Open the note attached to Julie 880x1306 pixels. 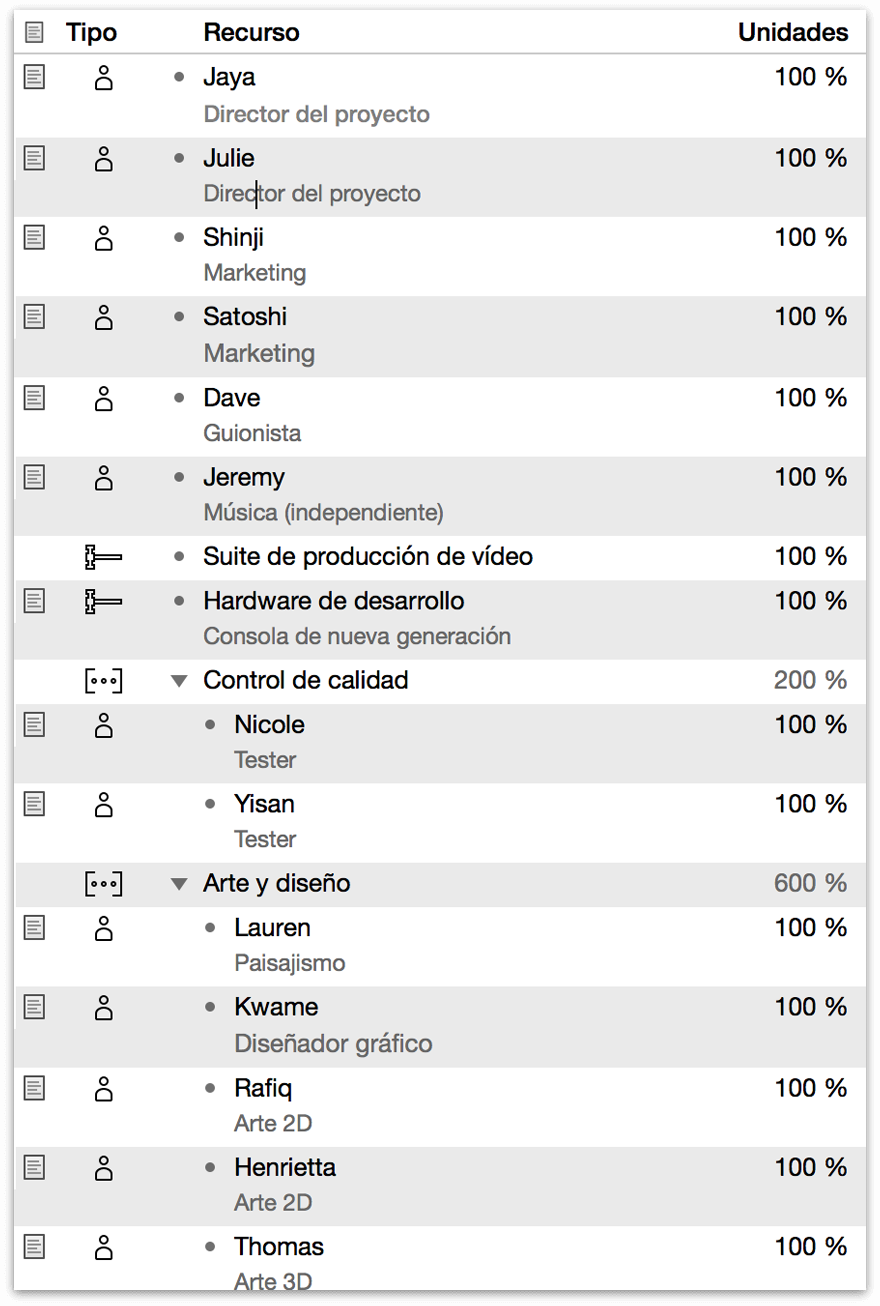pos(31,158)
